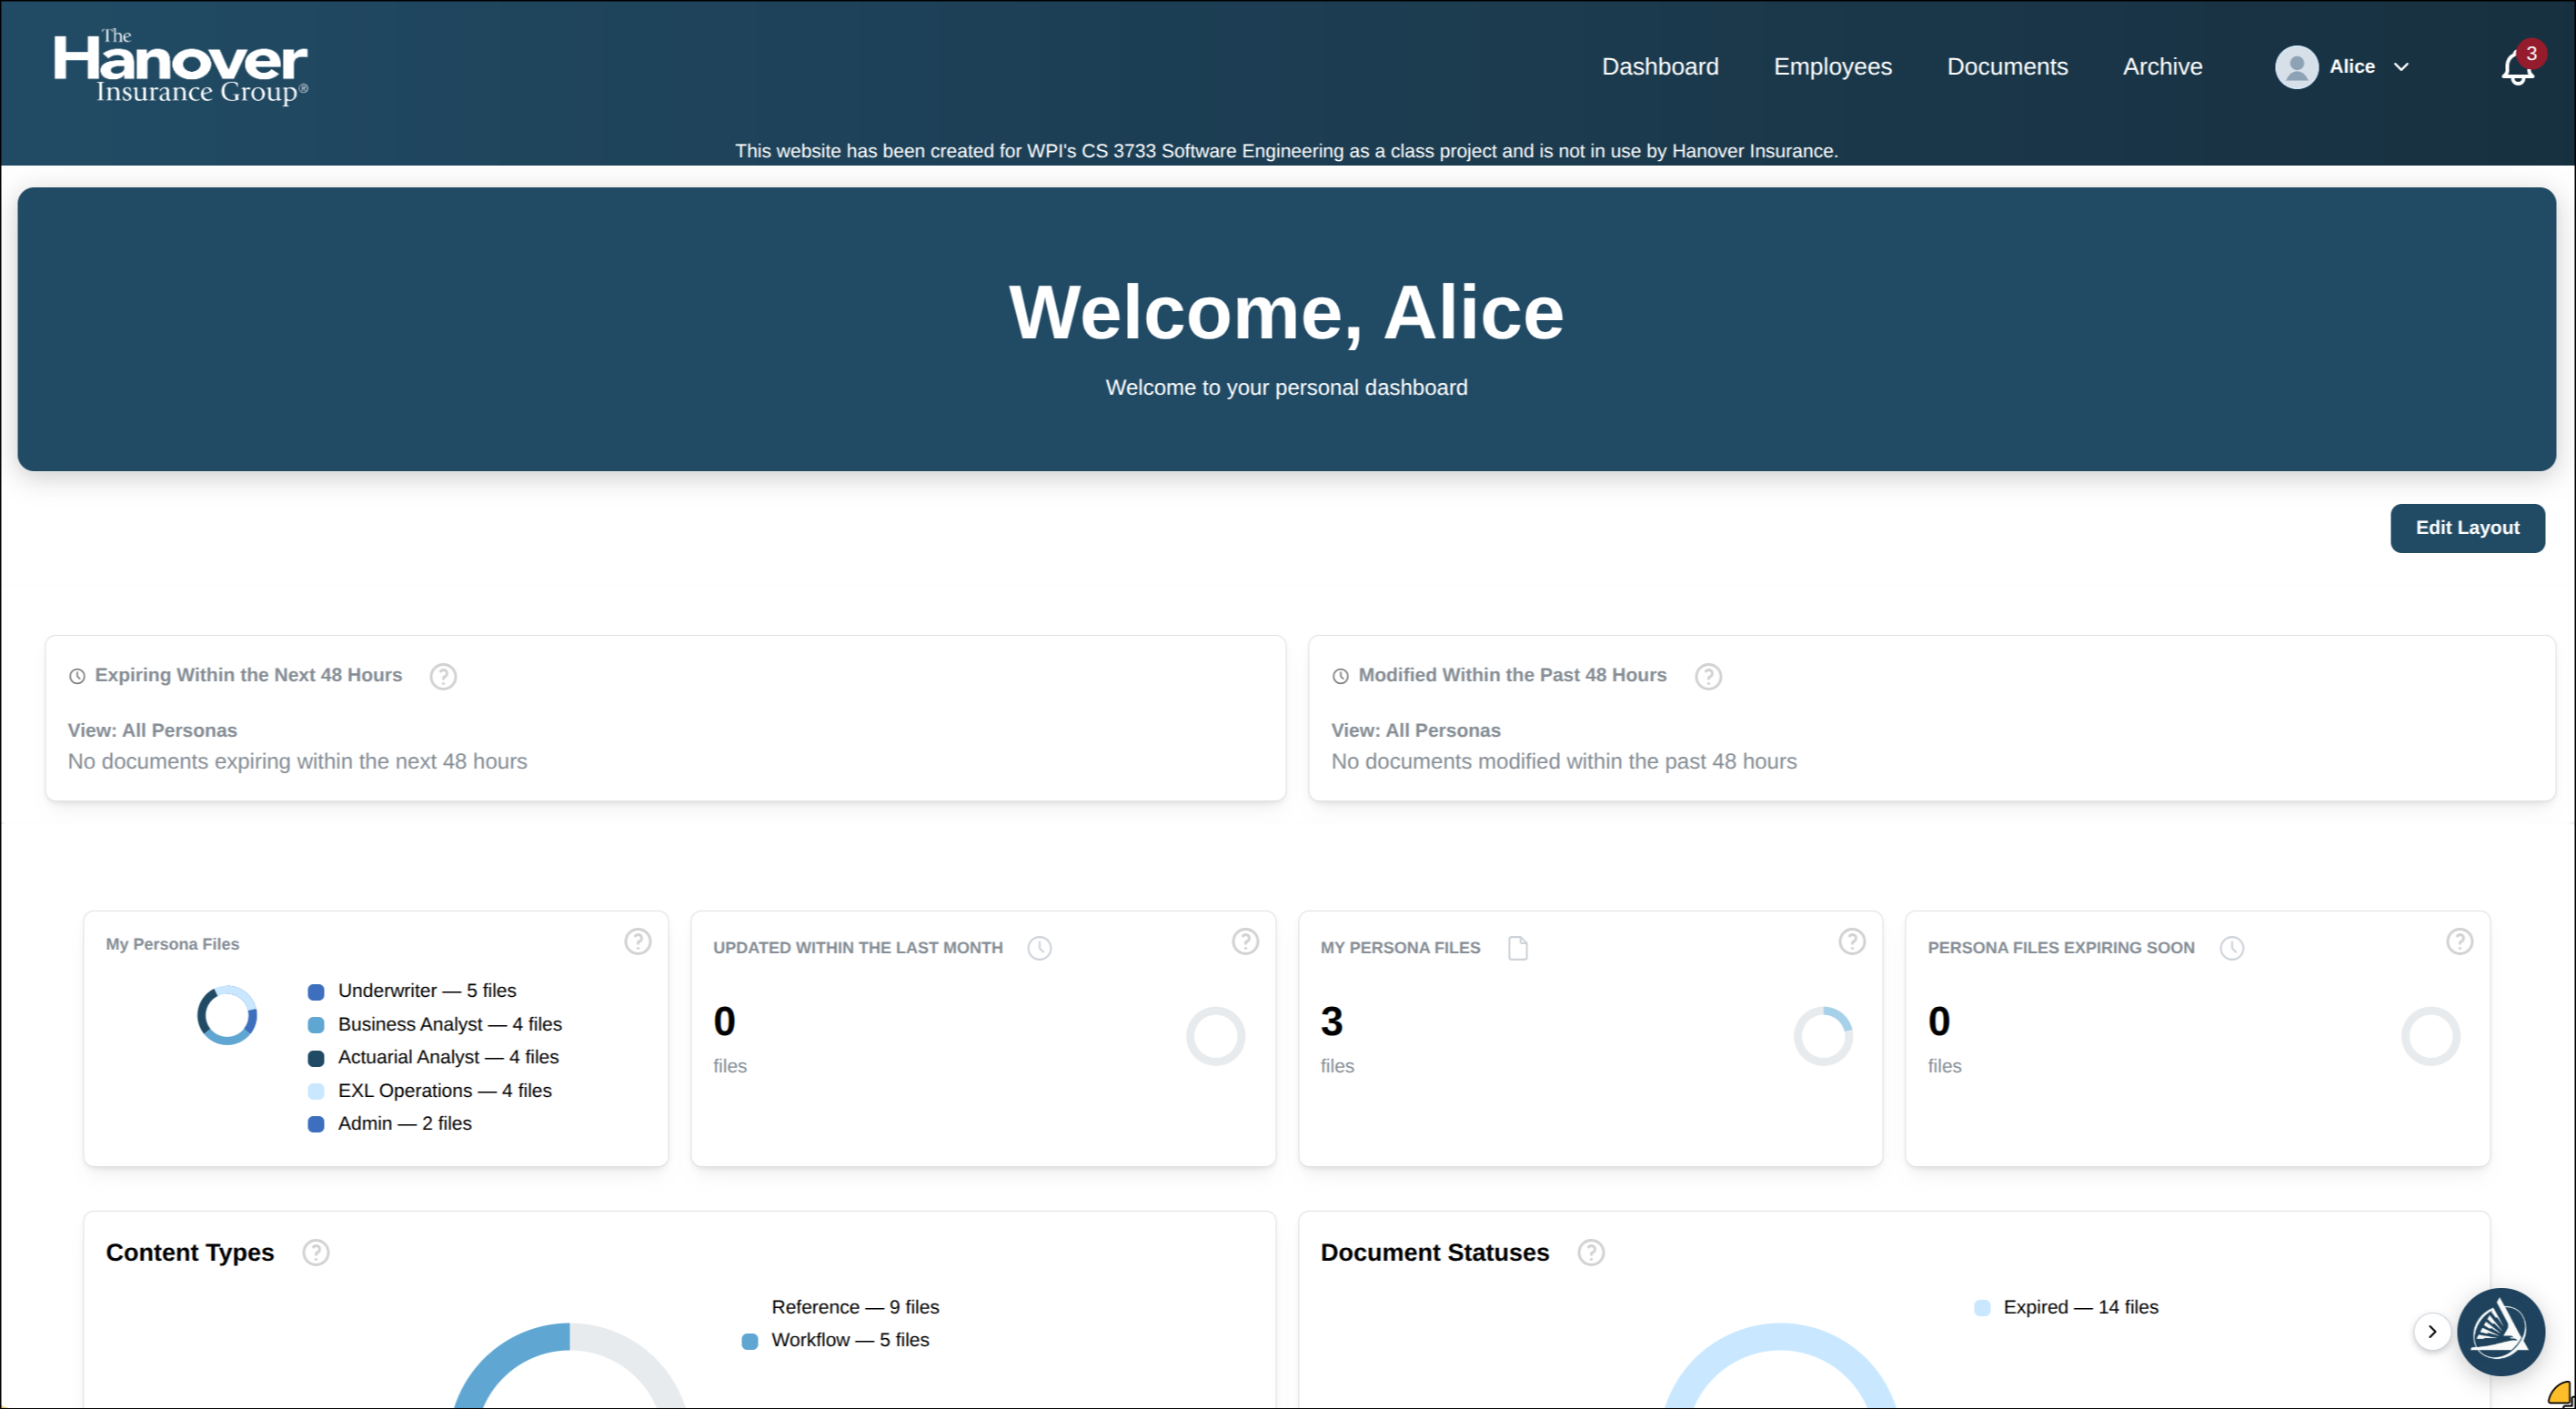Click progress ring on Persona Files Expiring Soon
Image resolution: width=2576 pixels, height=1409 pixels.
pos(2430,1036)
